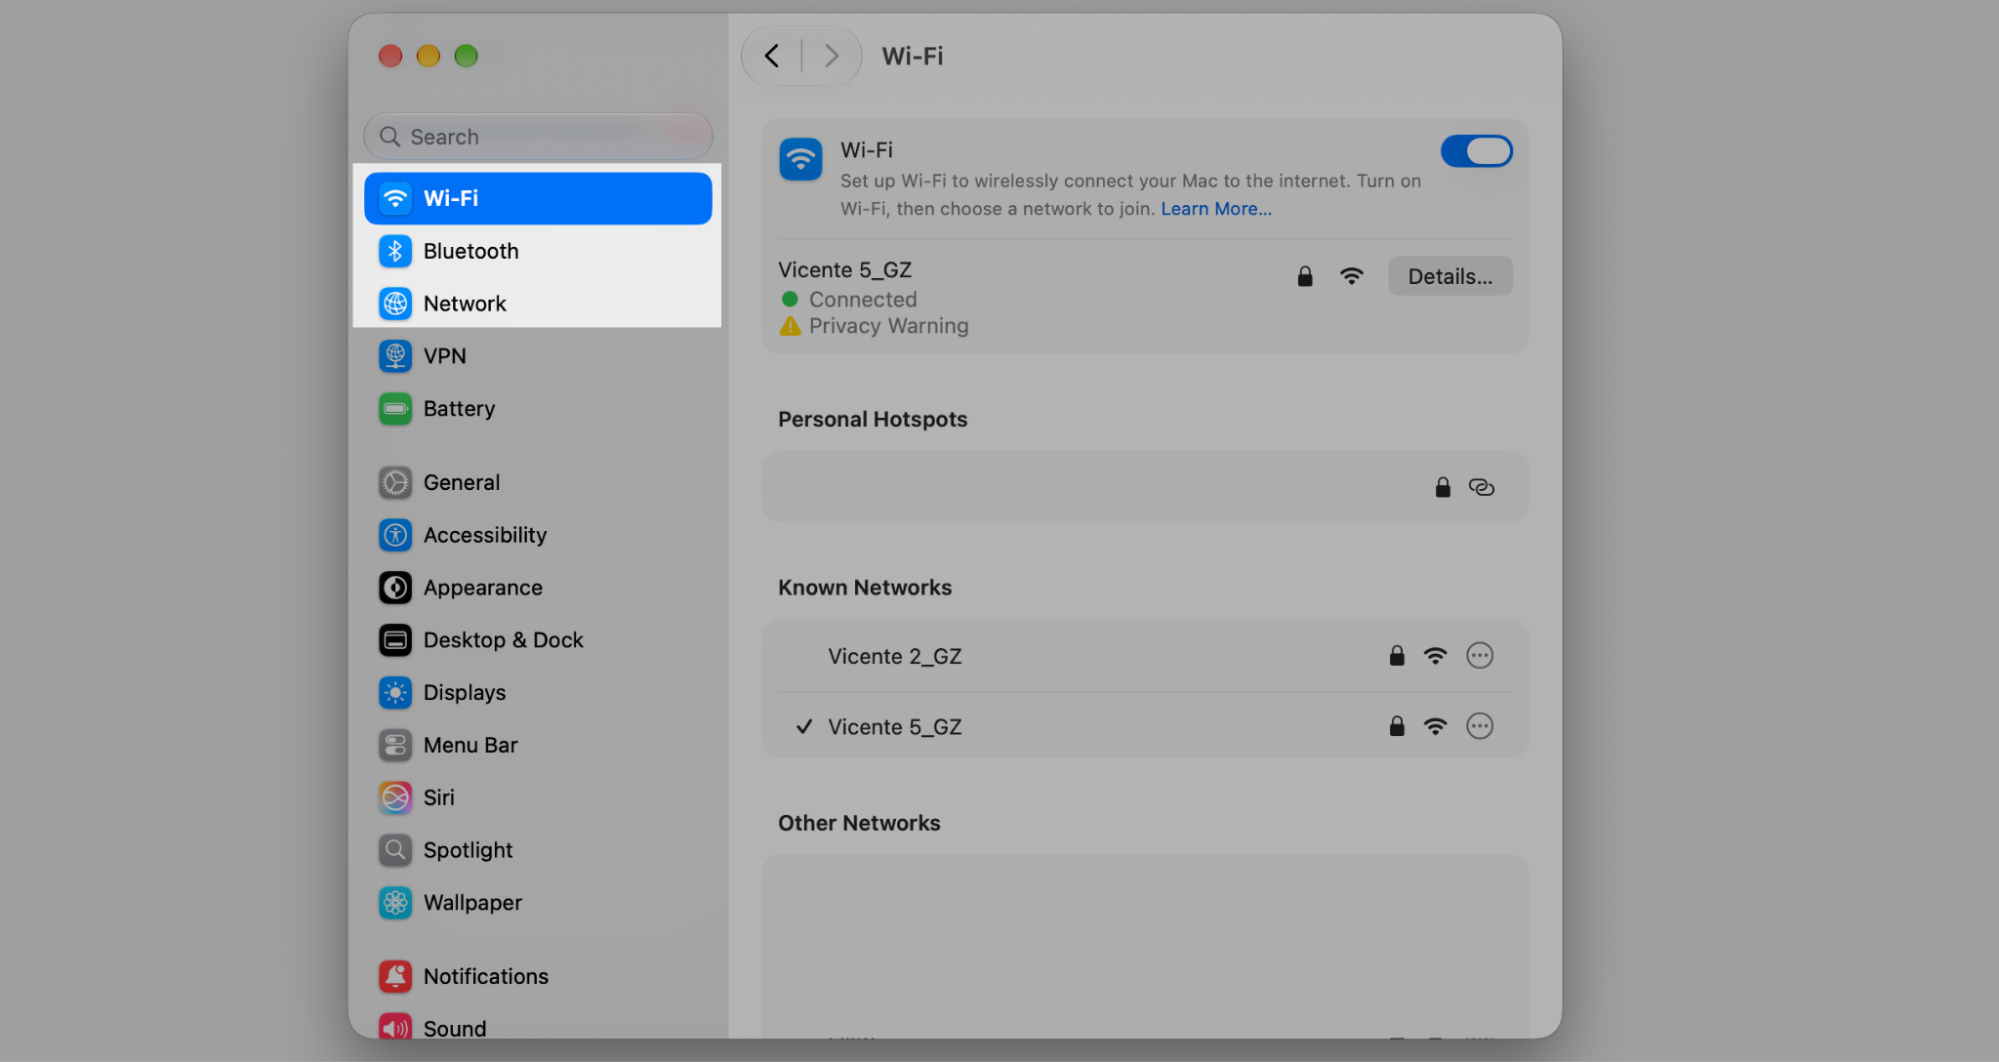Go forward using the right chevron
Viewport: 1999px width, 1062px height.
coord(831,56)
